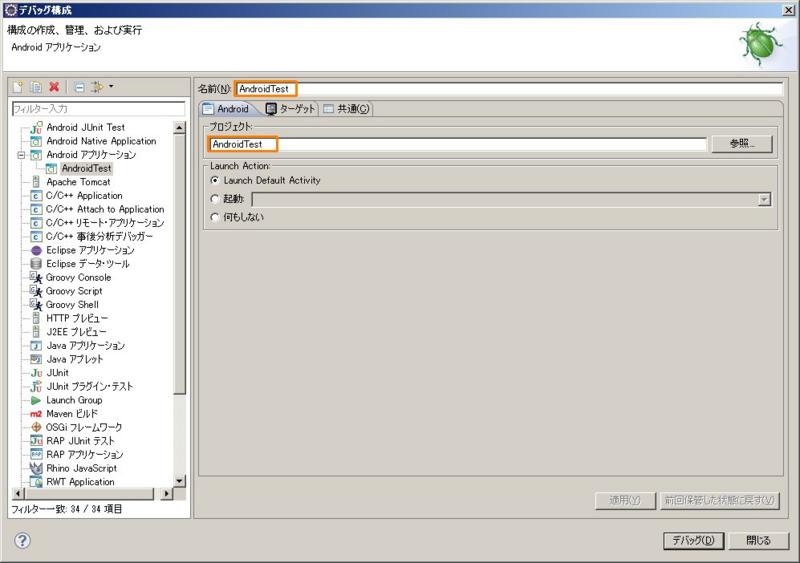Viewport: 800px width, 563px height.
Task: Select C/C++ リモート・アプリケーション entry
Action: click(x=105, y=223)
